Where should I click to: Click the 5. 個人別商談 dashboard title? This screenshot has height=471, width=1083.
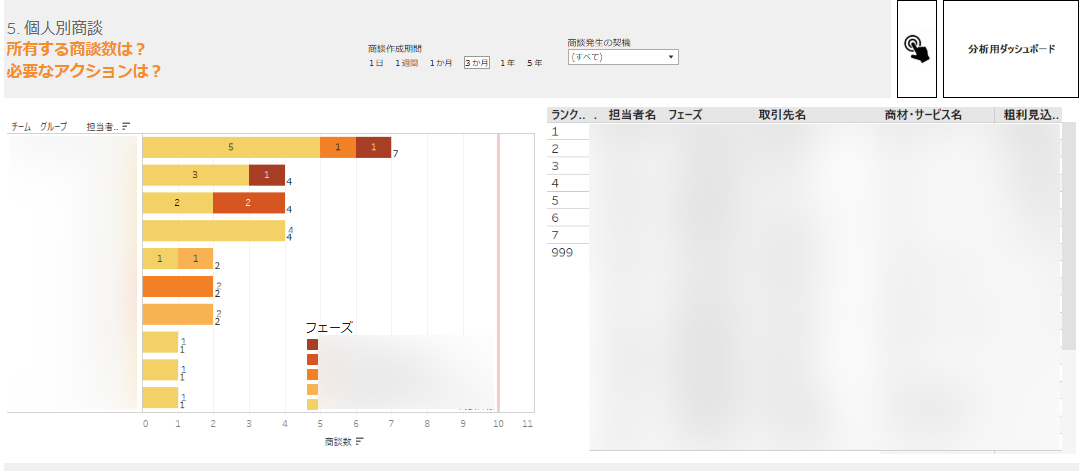tap(55, 28)
